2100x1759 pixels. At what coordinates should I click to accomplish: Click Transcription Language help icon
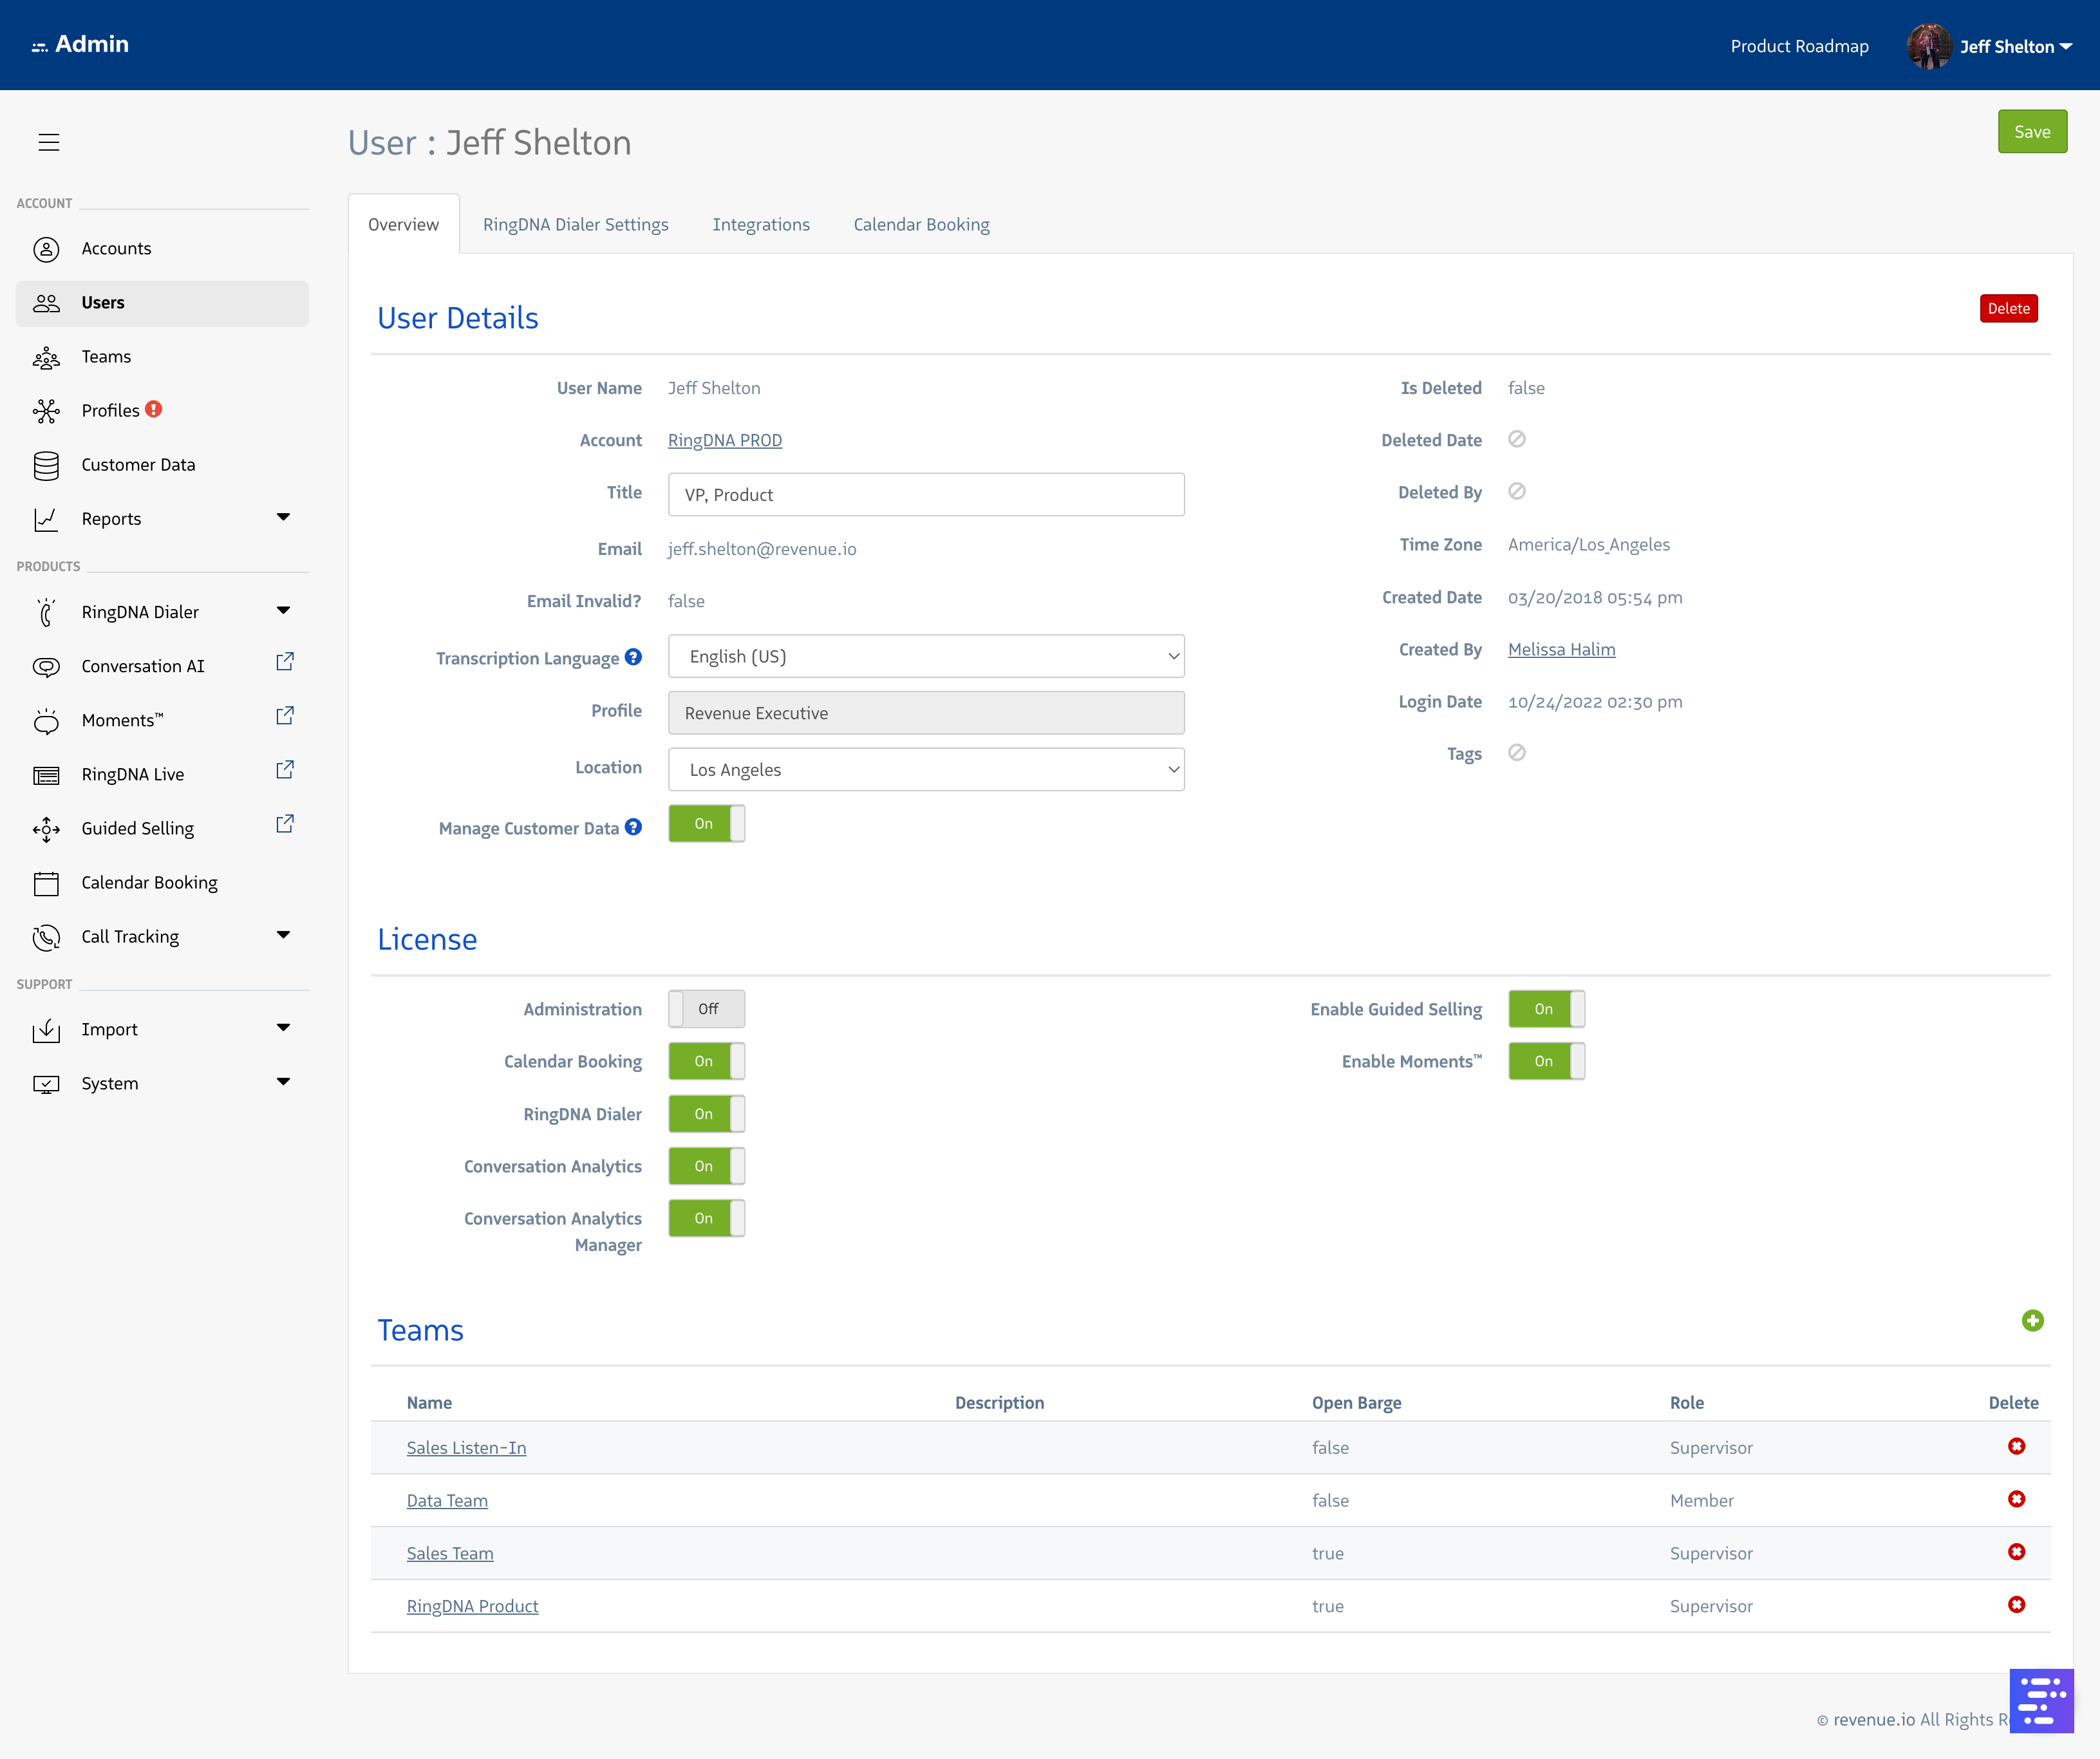tap(633, 657)
